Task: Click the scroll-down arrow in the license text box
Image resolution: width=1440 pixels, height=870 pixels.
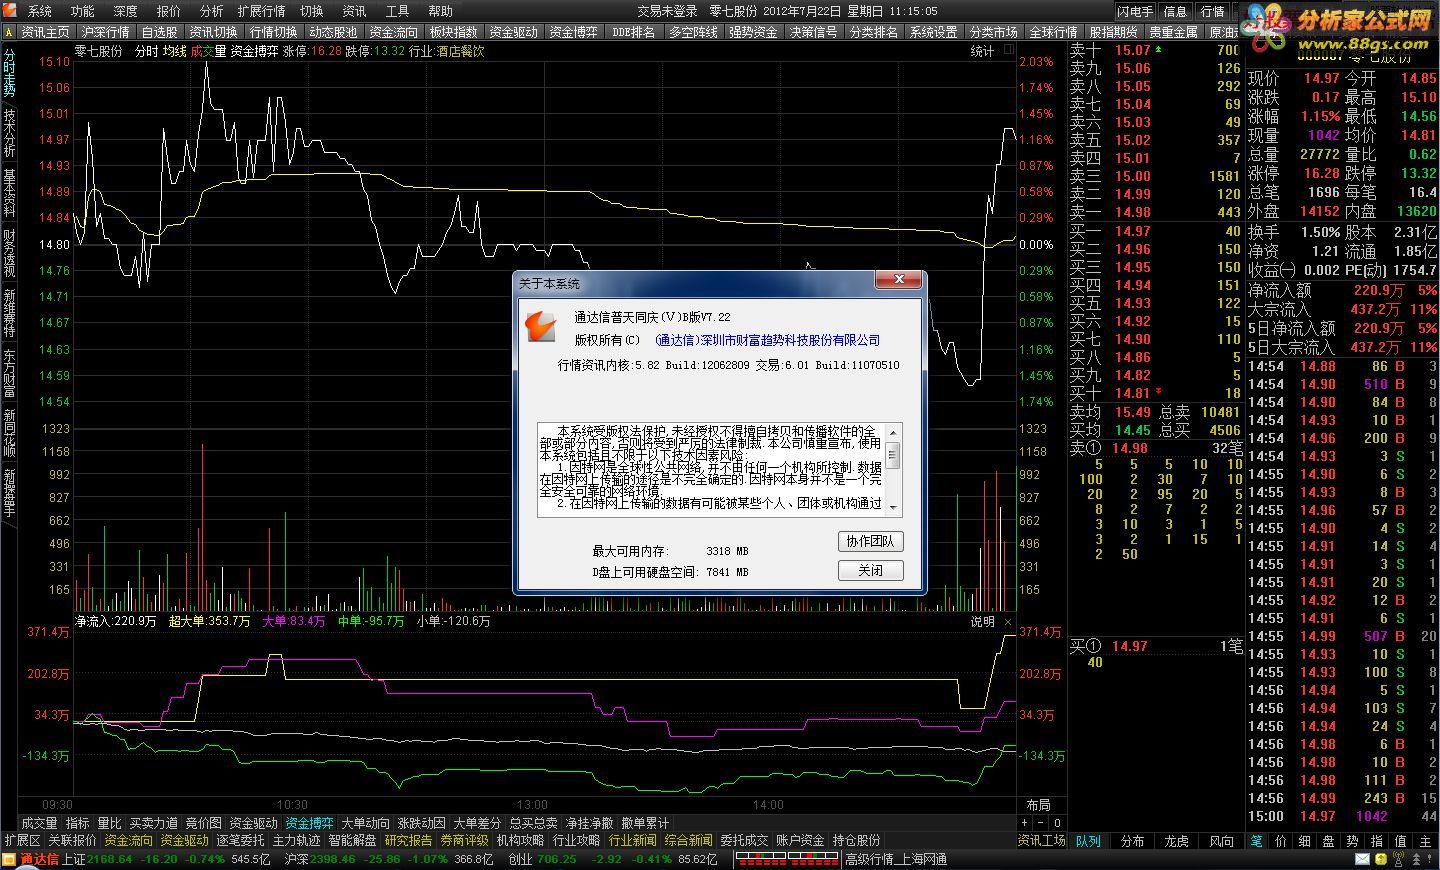Action: coord(893,508)
